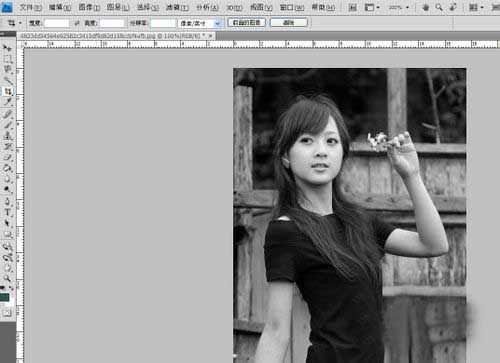Open the Crop tool preset picker arrow
The height and width of the screenshot is (363, 500).
coord(20,23)
